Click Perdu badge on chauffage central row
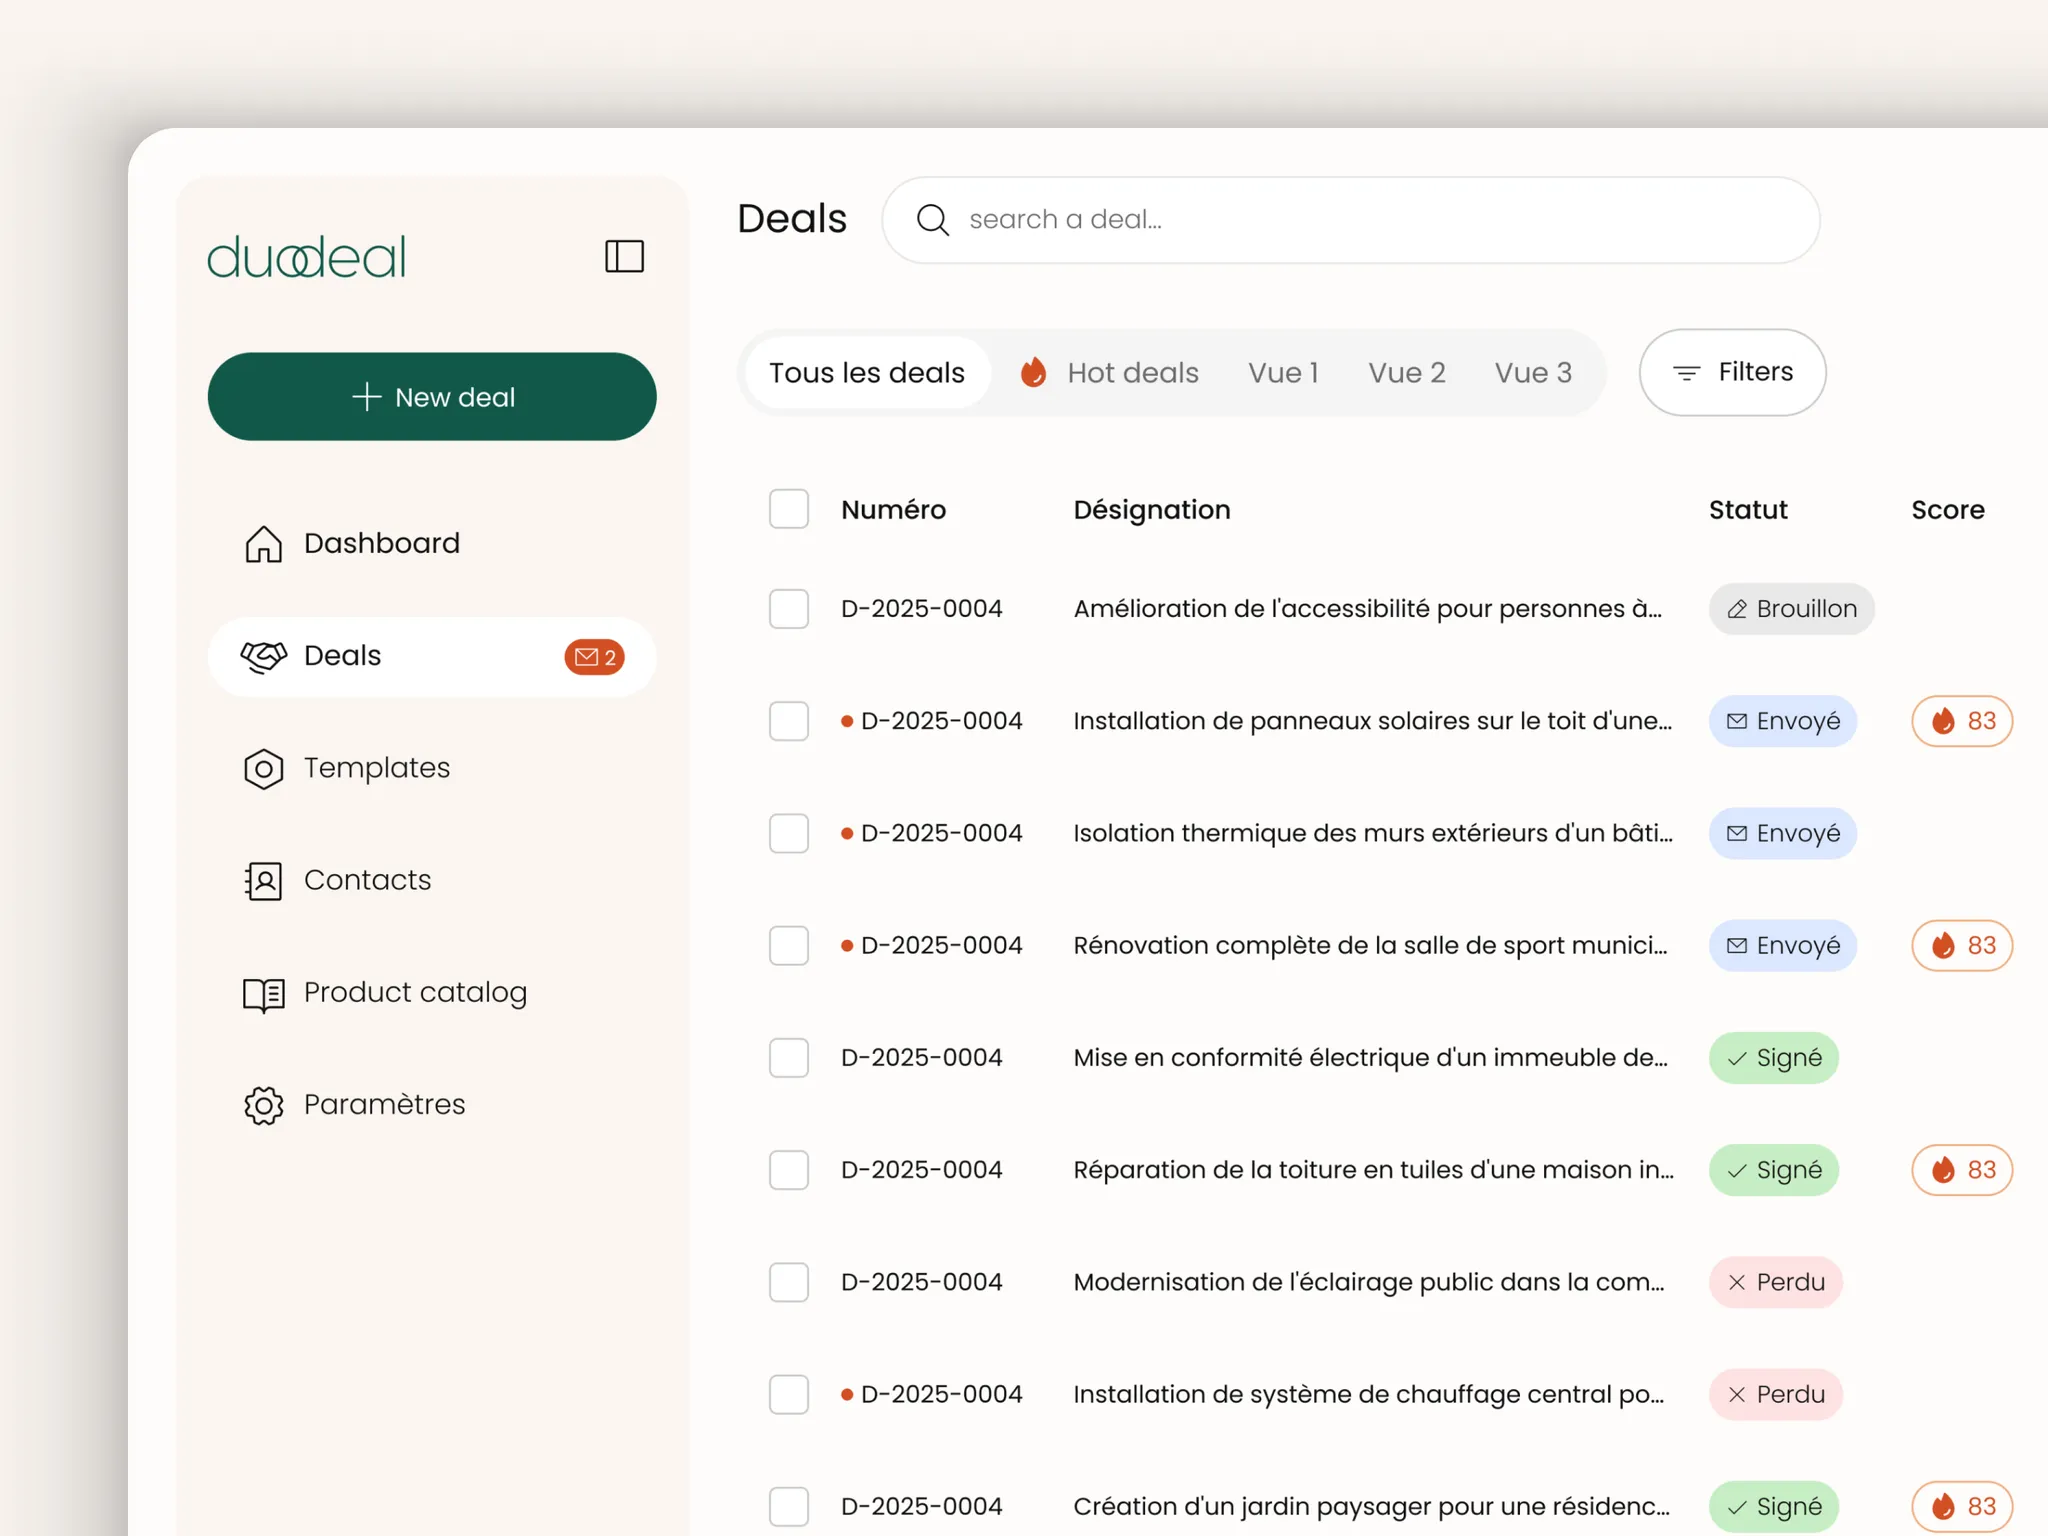The width and height of the screenshot is (2048, 1536). (x=1776, y=1394)
